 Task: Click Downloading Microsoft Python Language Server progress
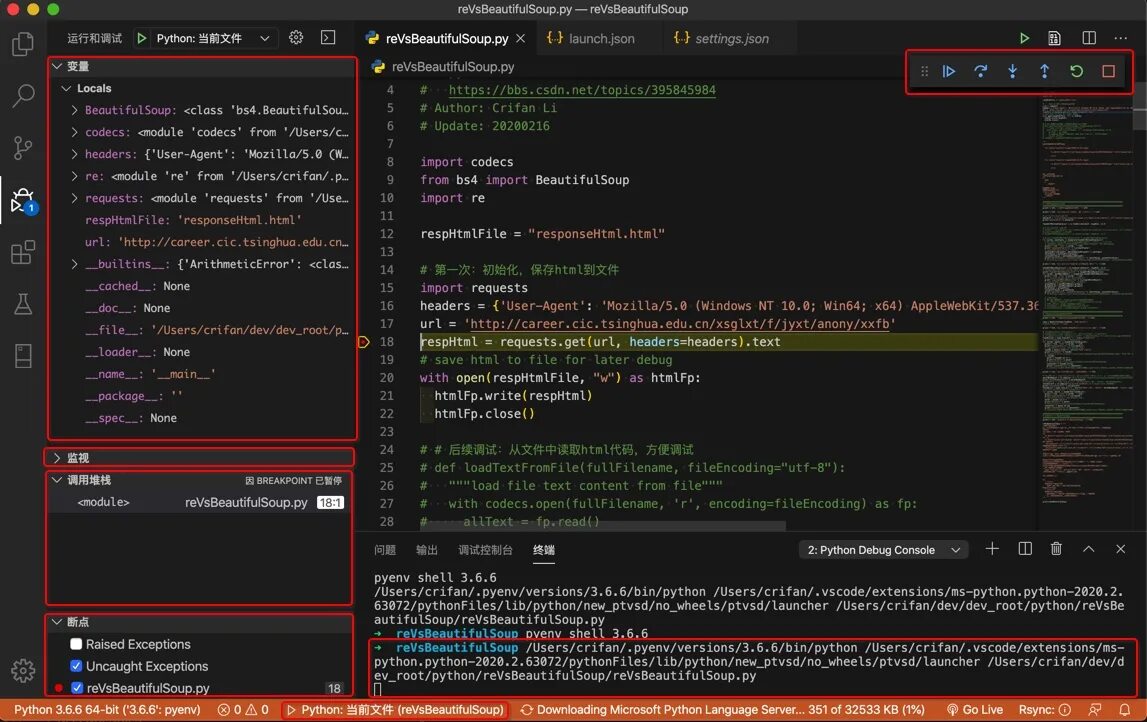[722, 710]
